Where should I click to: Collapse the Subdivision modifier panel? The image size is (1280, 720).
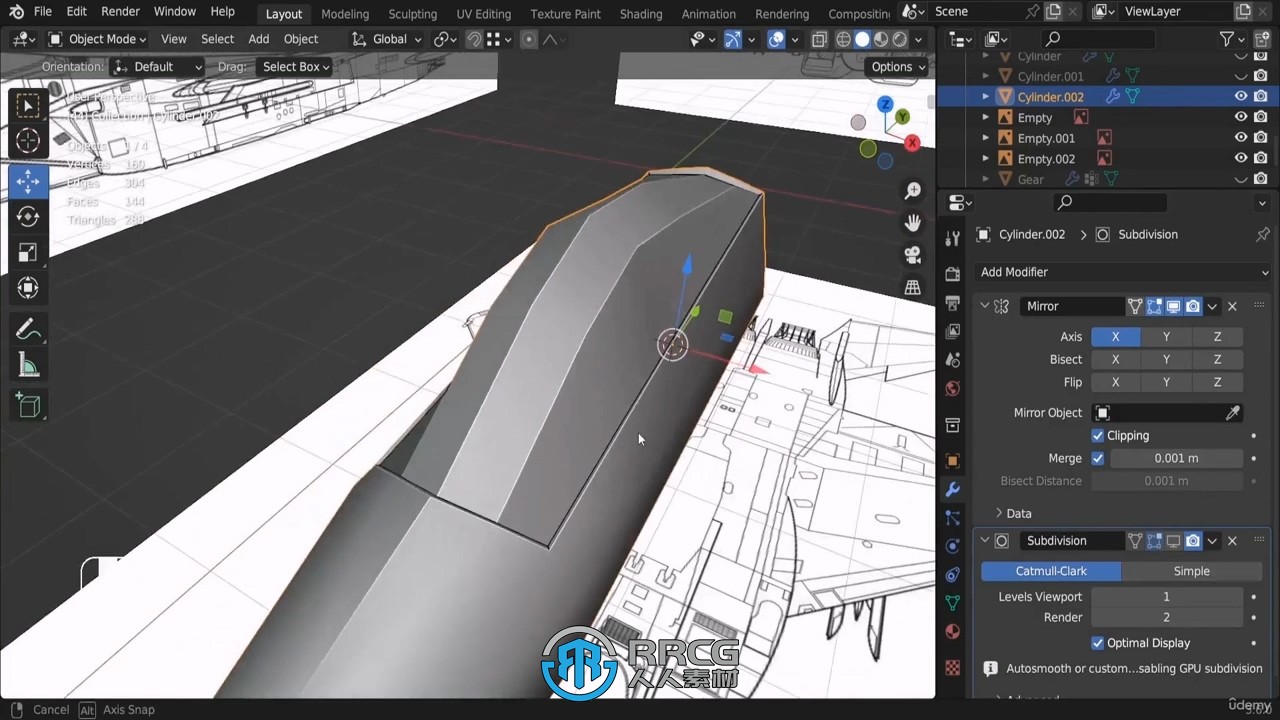pyautogui.click(x=985, y=540)
